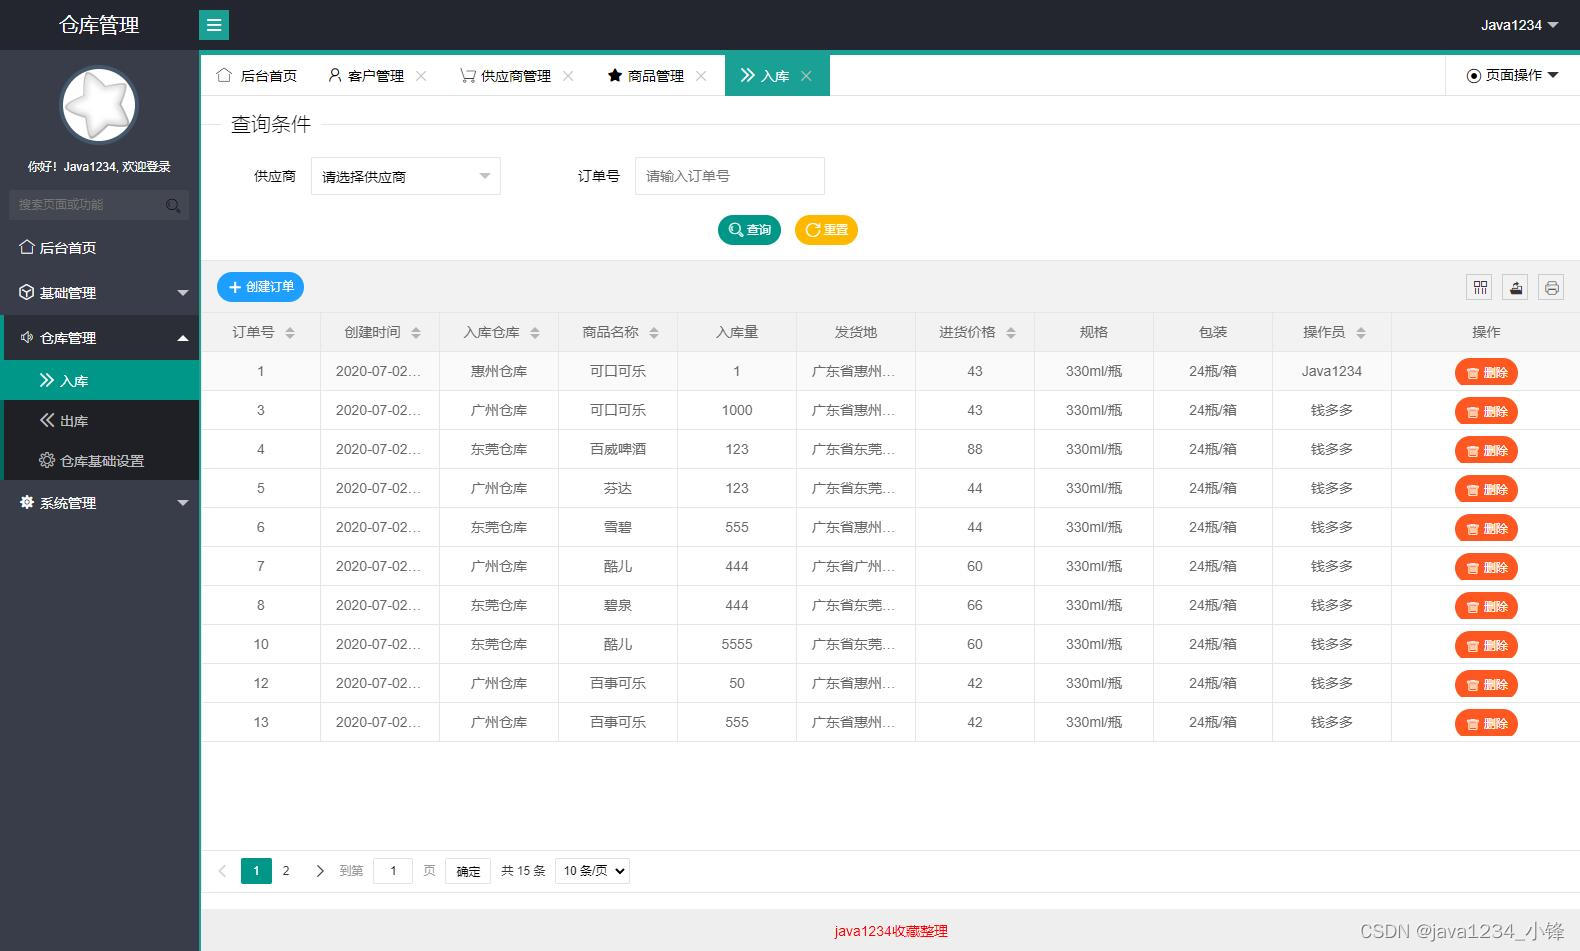Sort table by 入库仓库 column

(535, 333)
